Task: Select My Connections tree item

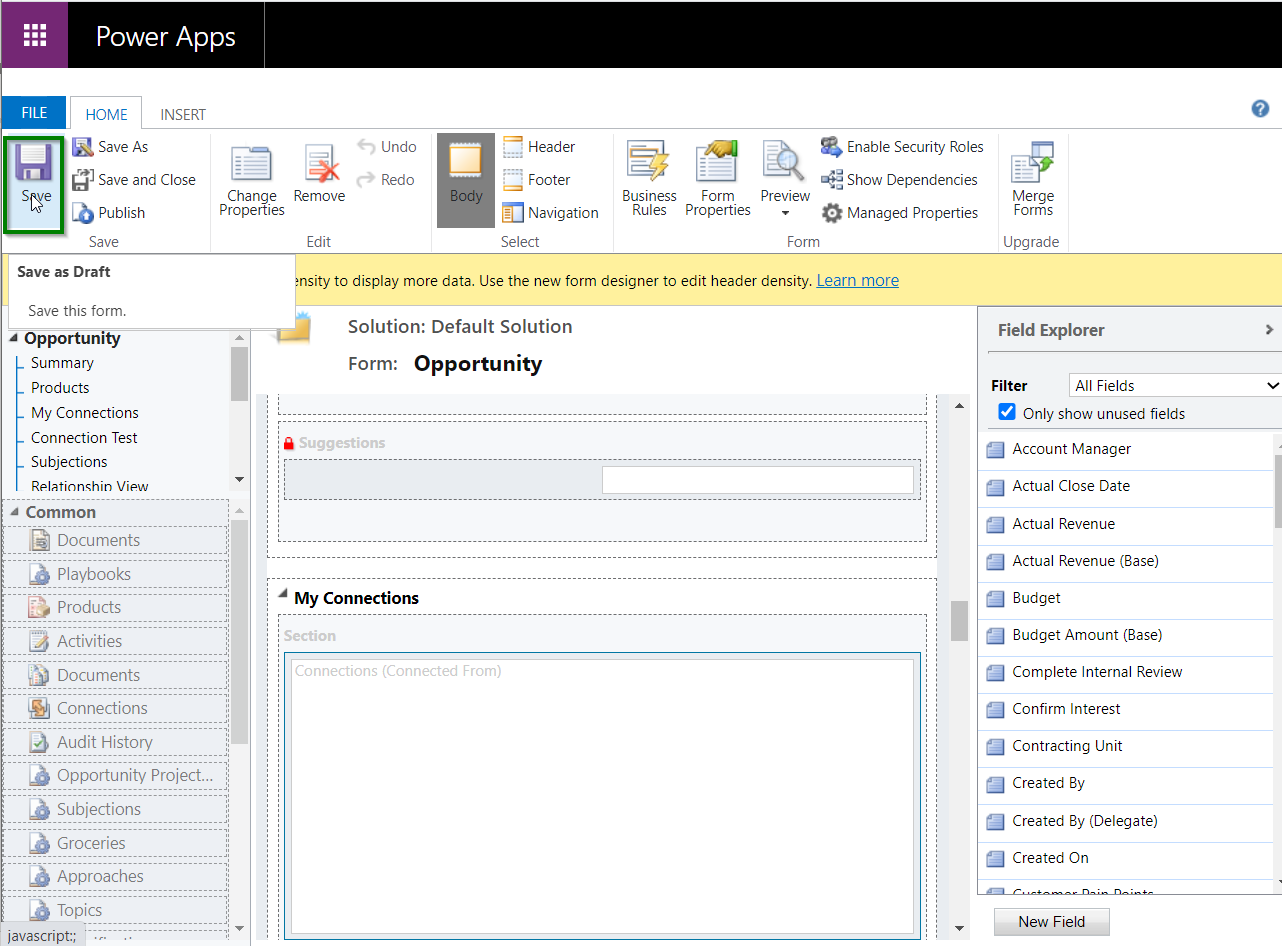Action: 85,413
